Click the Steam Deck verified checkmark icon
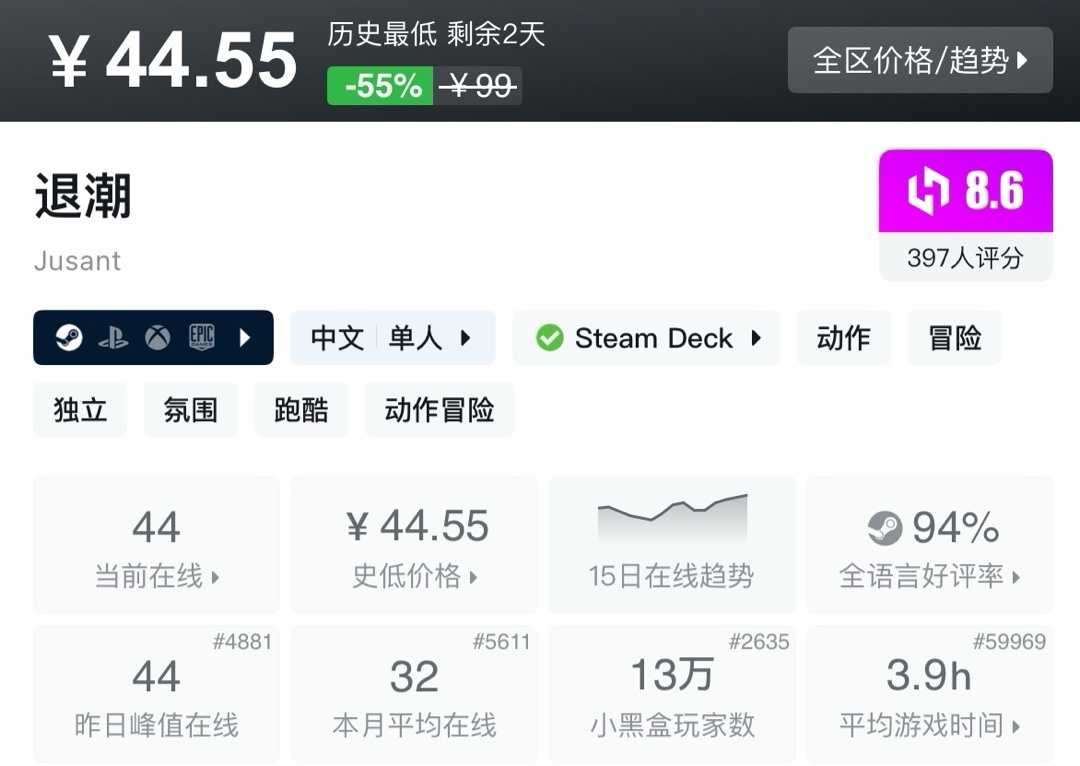 pos(549,338)
